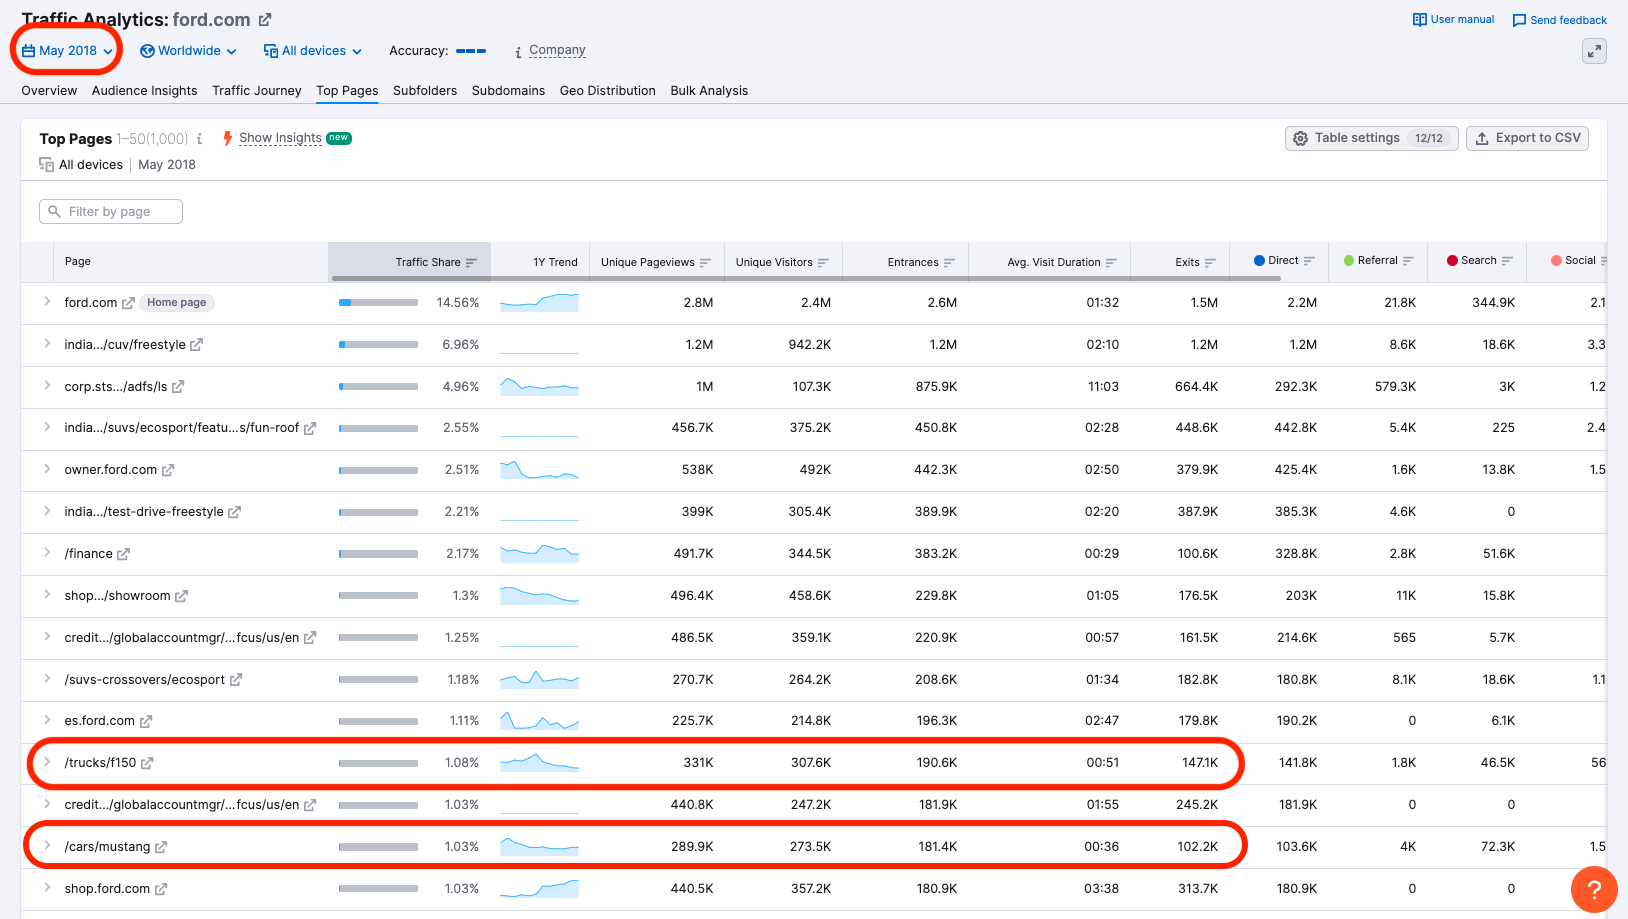This screenshot has height=919, width=1628.
Task: Expand view with the fullscreen arrows icon
Action: coord(1595,51)
